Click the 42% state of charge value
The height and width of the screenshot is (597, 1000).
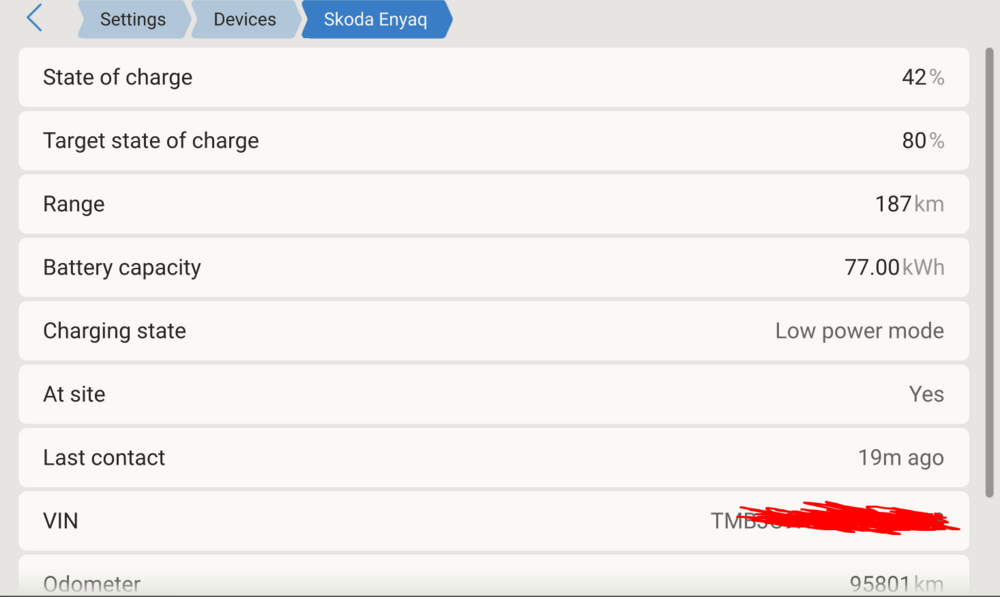pyautogui.click(x=923, y=77)
